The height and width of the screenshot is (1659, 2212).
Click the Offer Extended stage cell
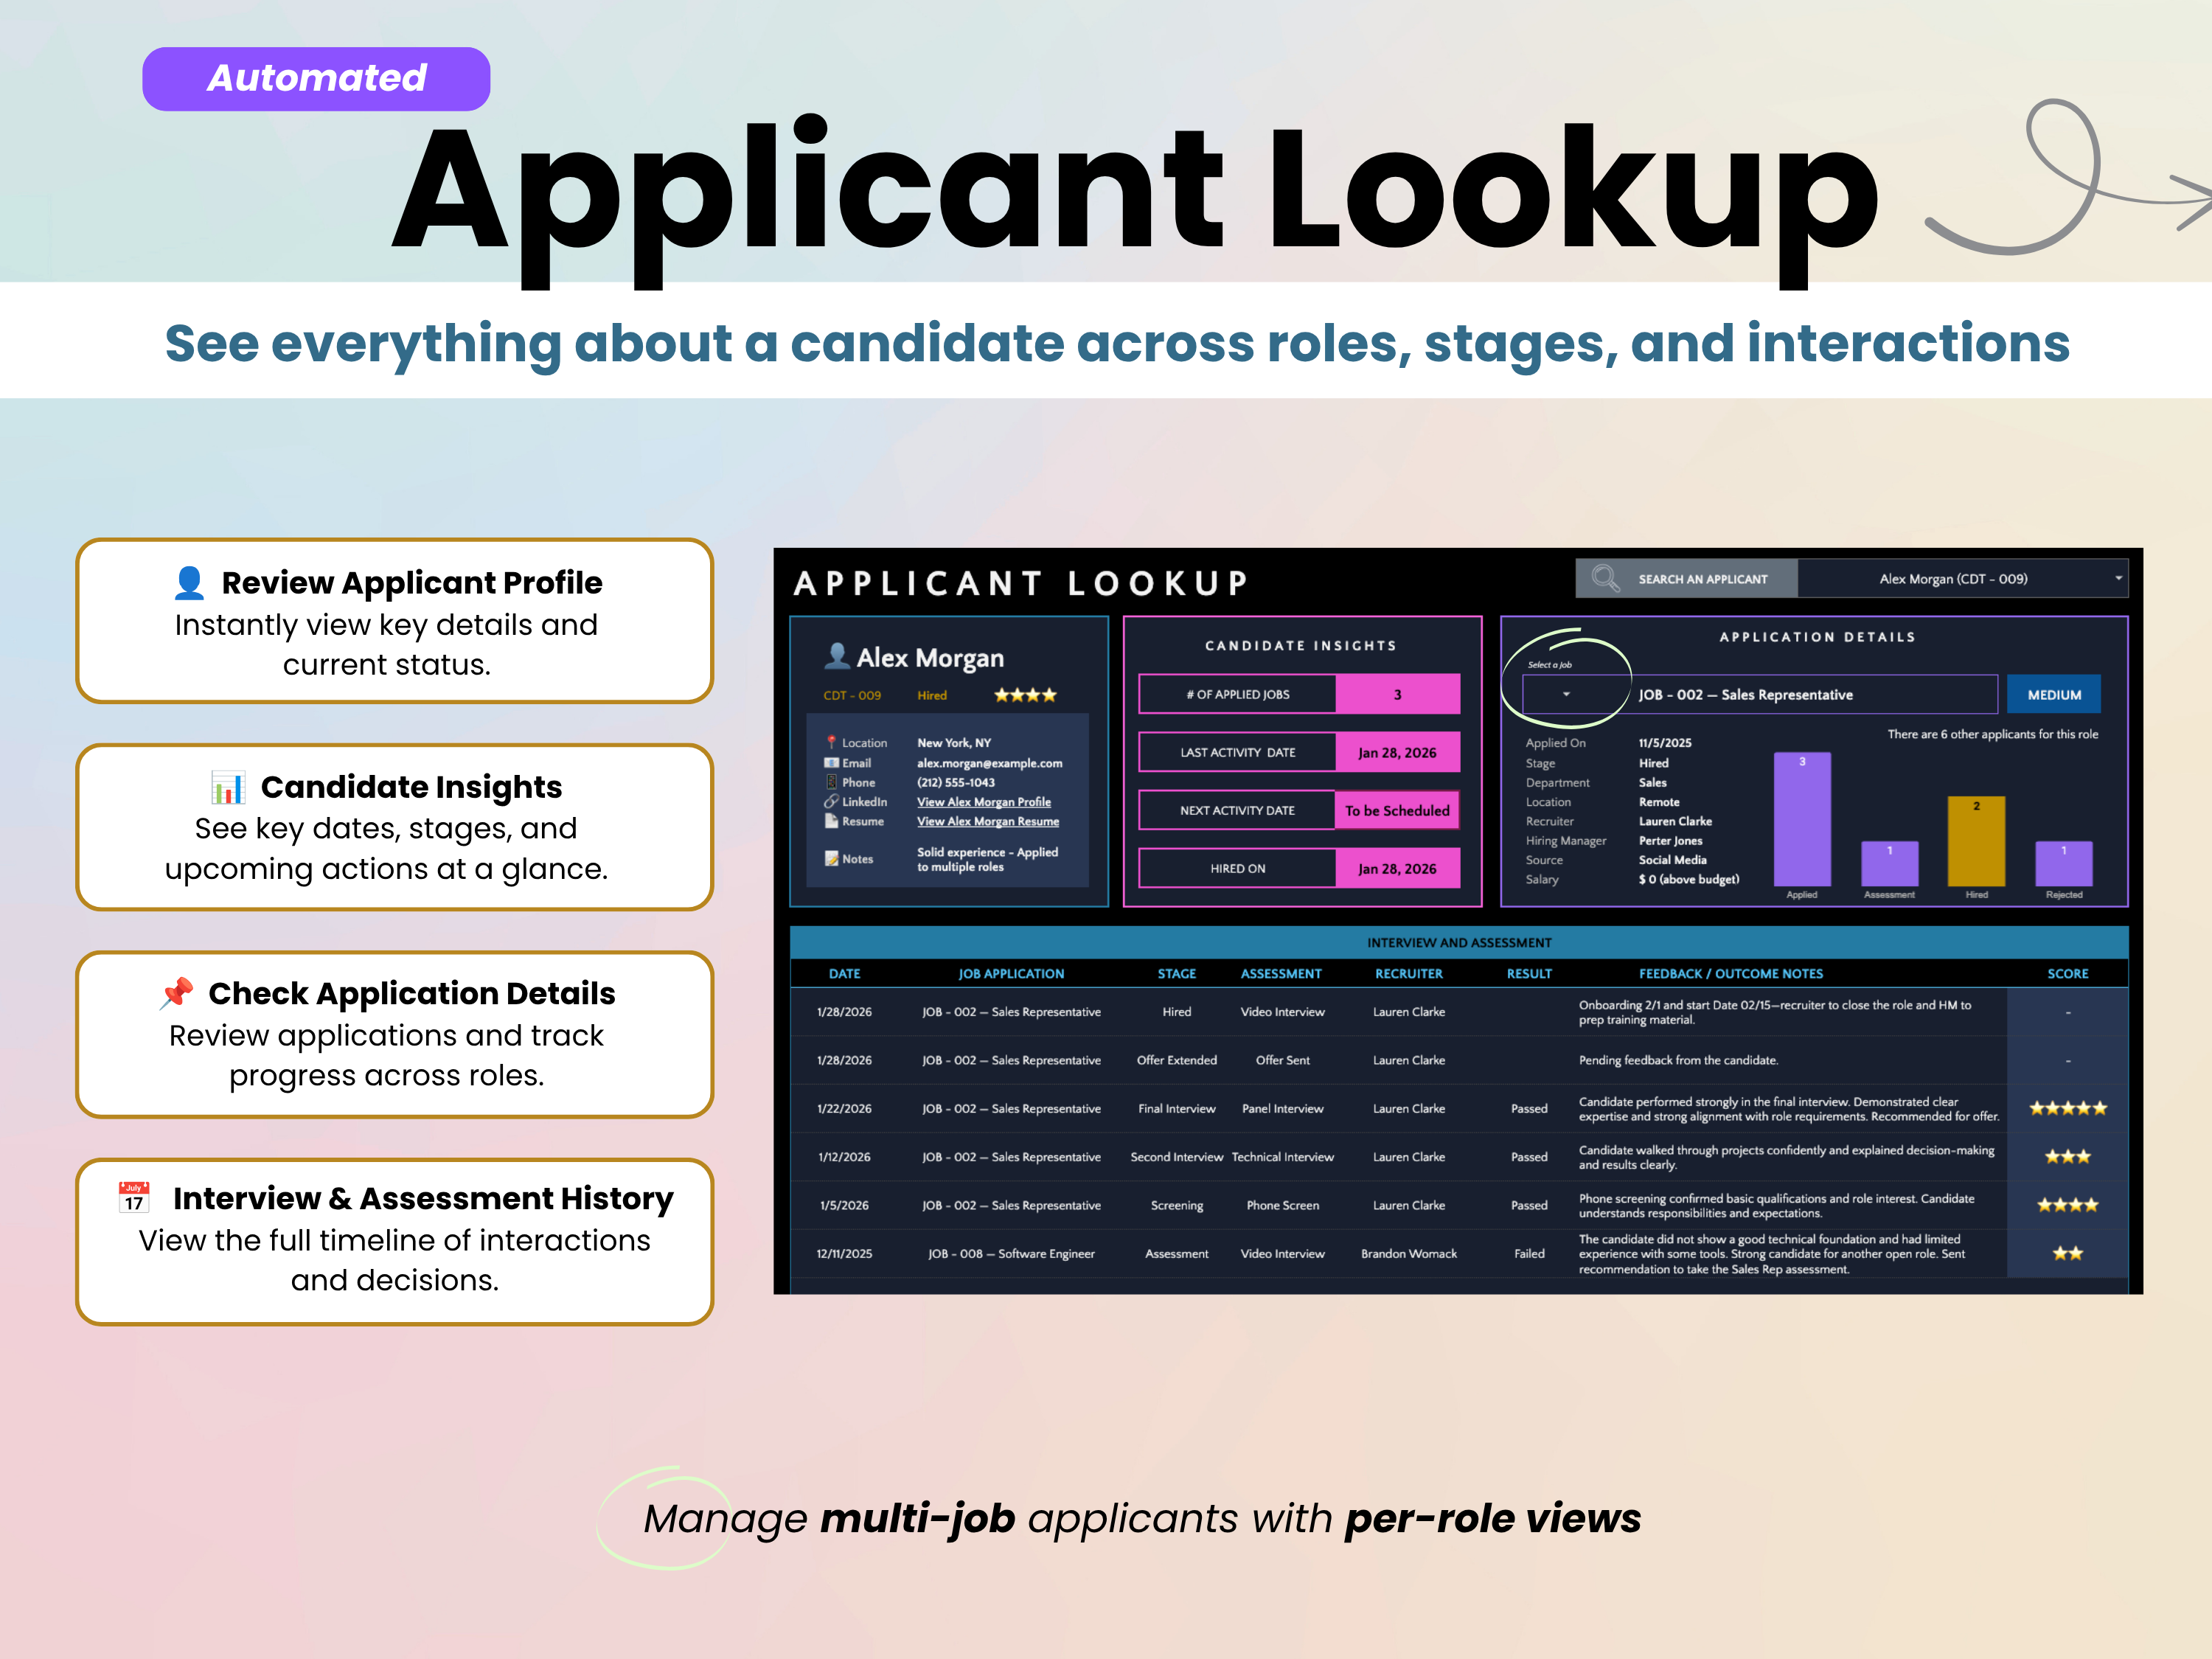click(1177, 1060)
